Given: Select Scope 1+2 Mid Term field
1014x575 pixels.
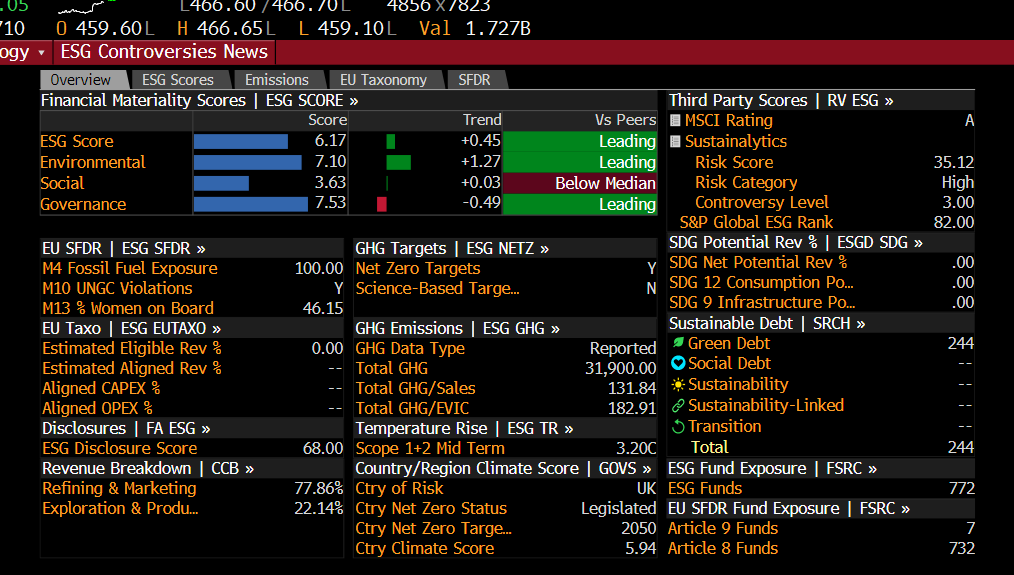Looking at the screenshot, I should (x=506, y=448).
